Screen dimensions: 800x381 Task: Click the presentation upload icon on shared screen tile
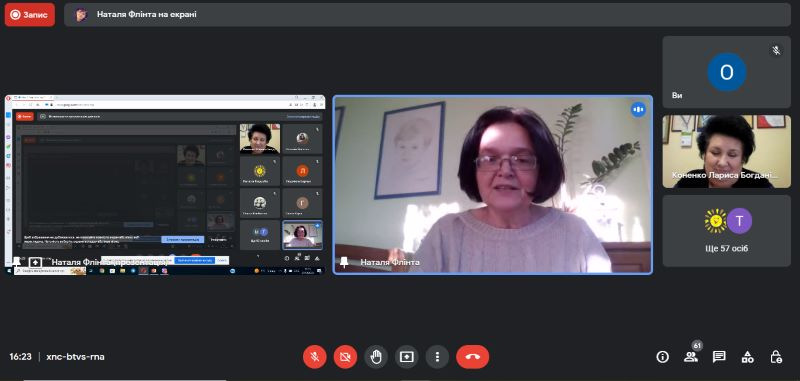click(x=35, y=262)
